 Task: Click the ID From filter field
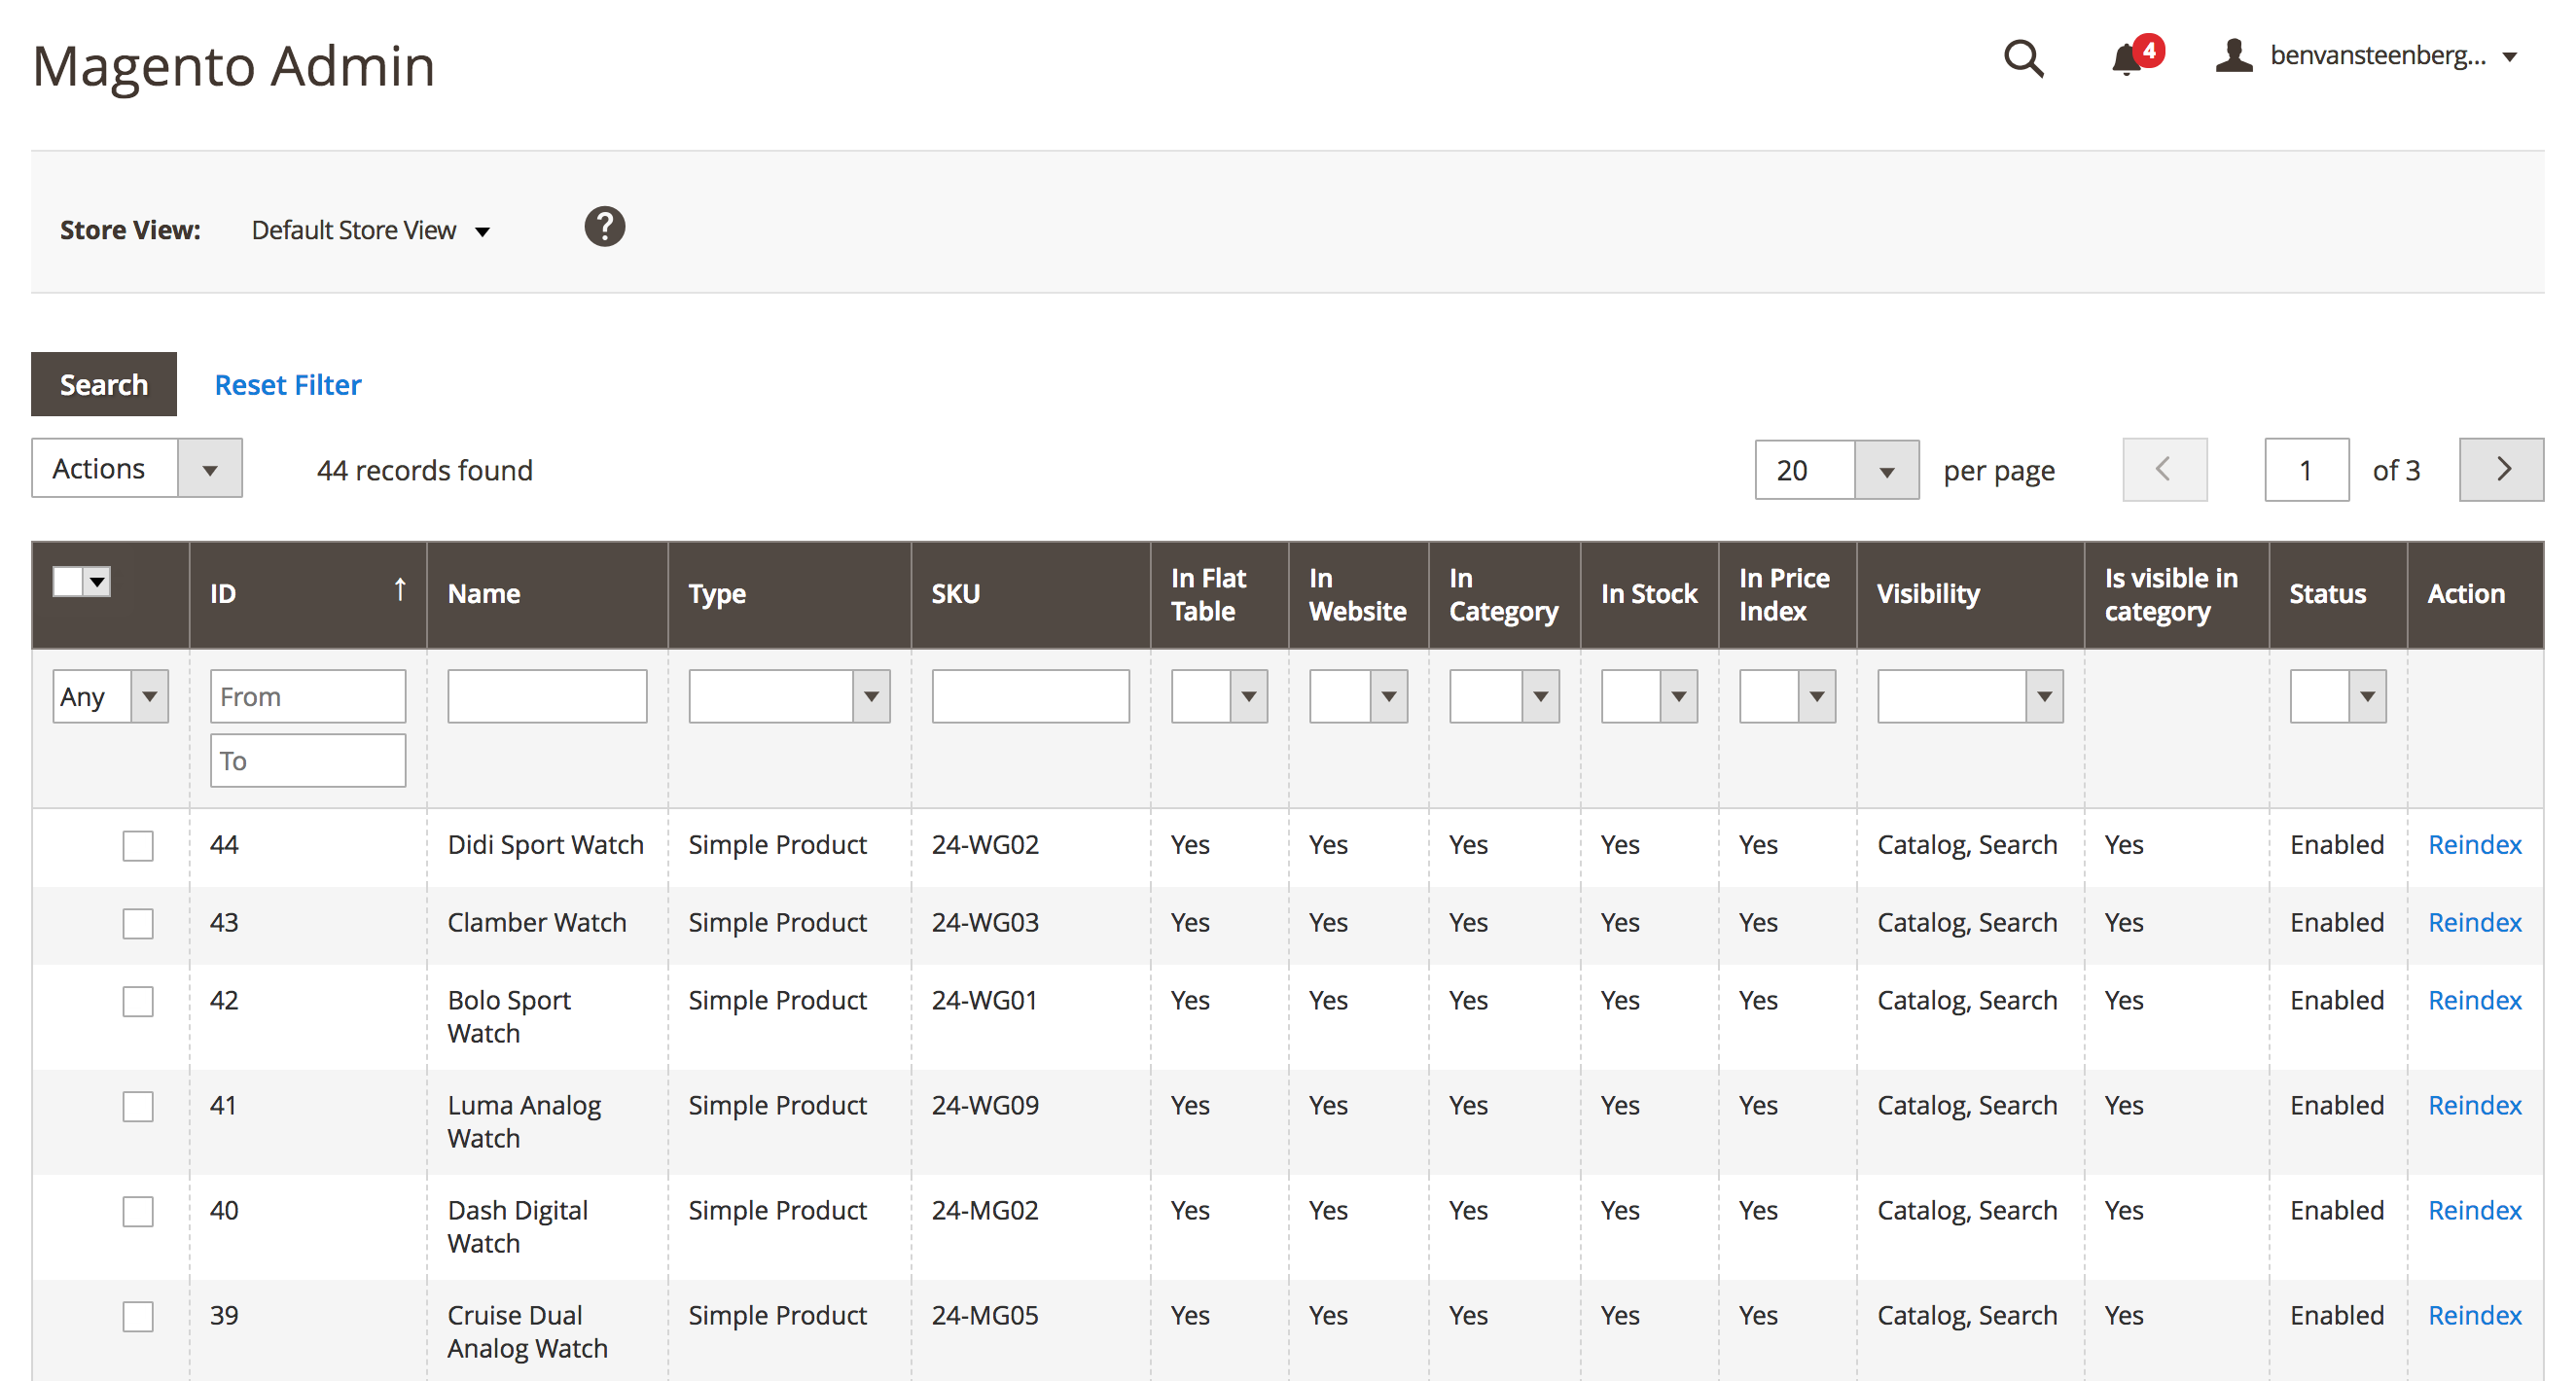[x=307, y=696]
